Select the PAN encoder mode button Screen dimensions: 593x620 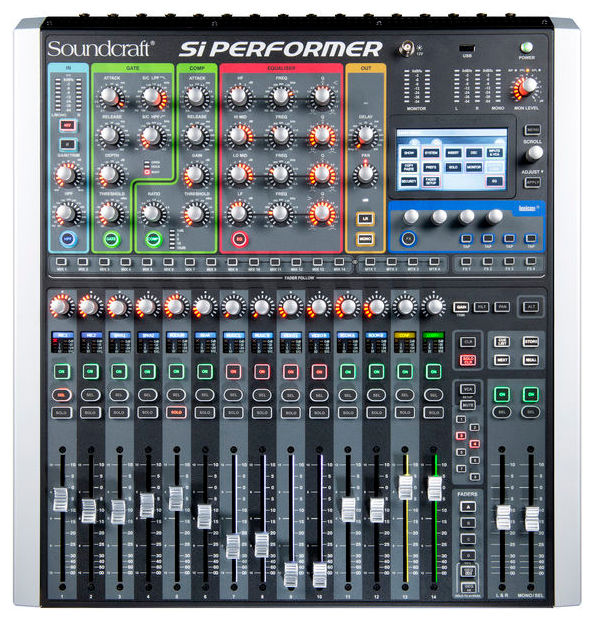coord(502,307)
